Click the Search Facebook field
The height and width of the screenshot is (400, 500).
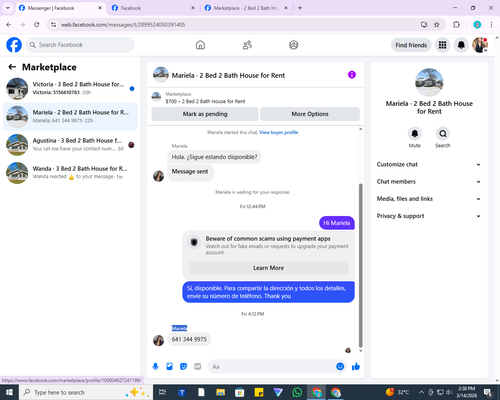click(80, 45)
